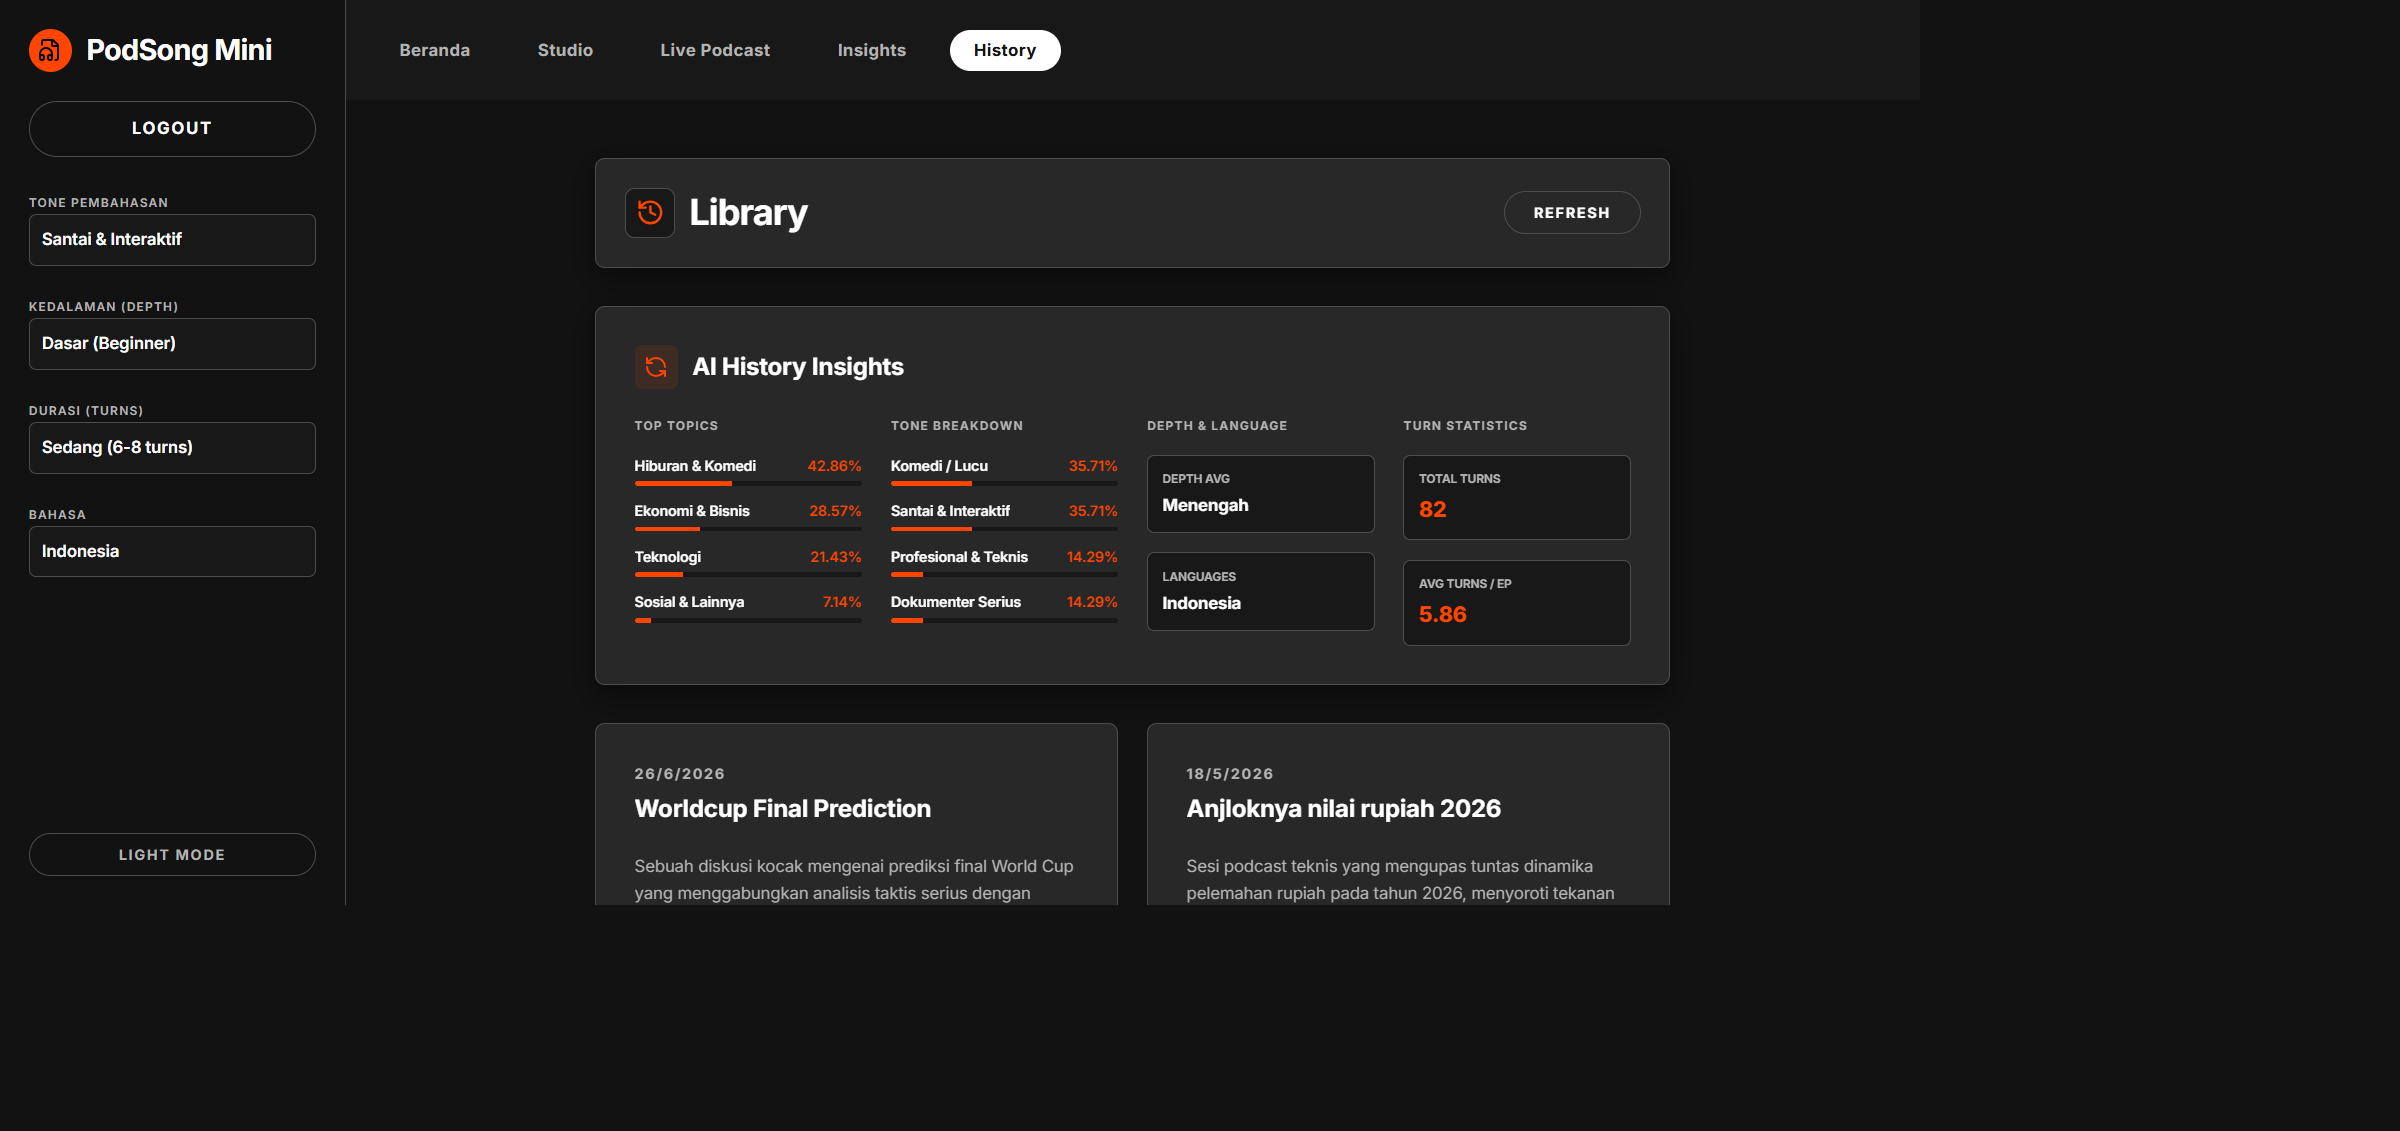Open the Worldcup Final Prediction card
This screenshot has width=2400, height=1131.
click(856, 815)
